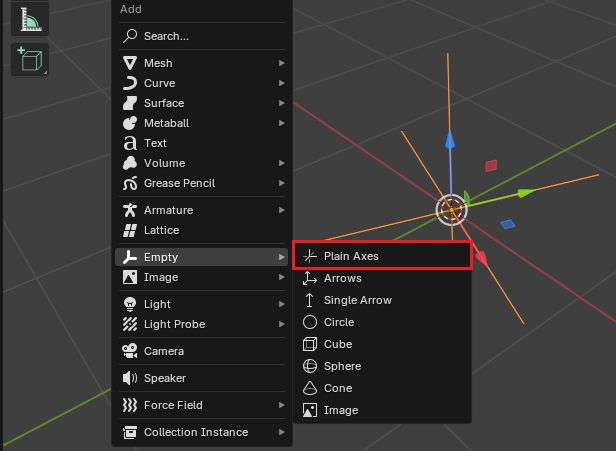616x451 pixels.
Task: Choose Image empty type in submenu
Action: pyautogui.click(x=382, y=410)
